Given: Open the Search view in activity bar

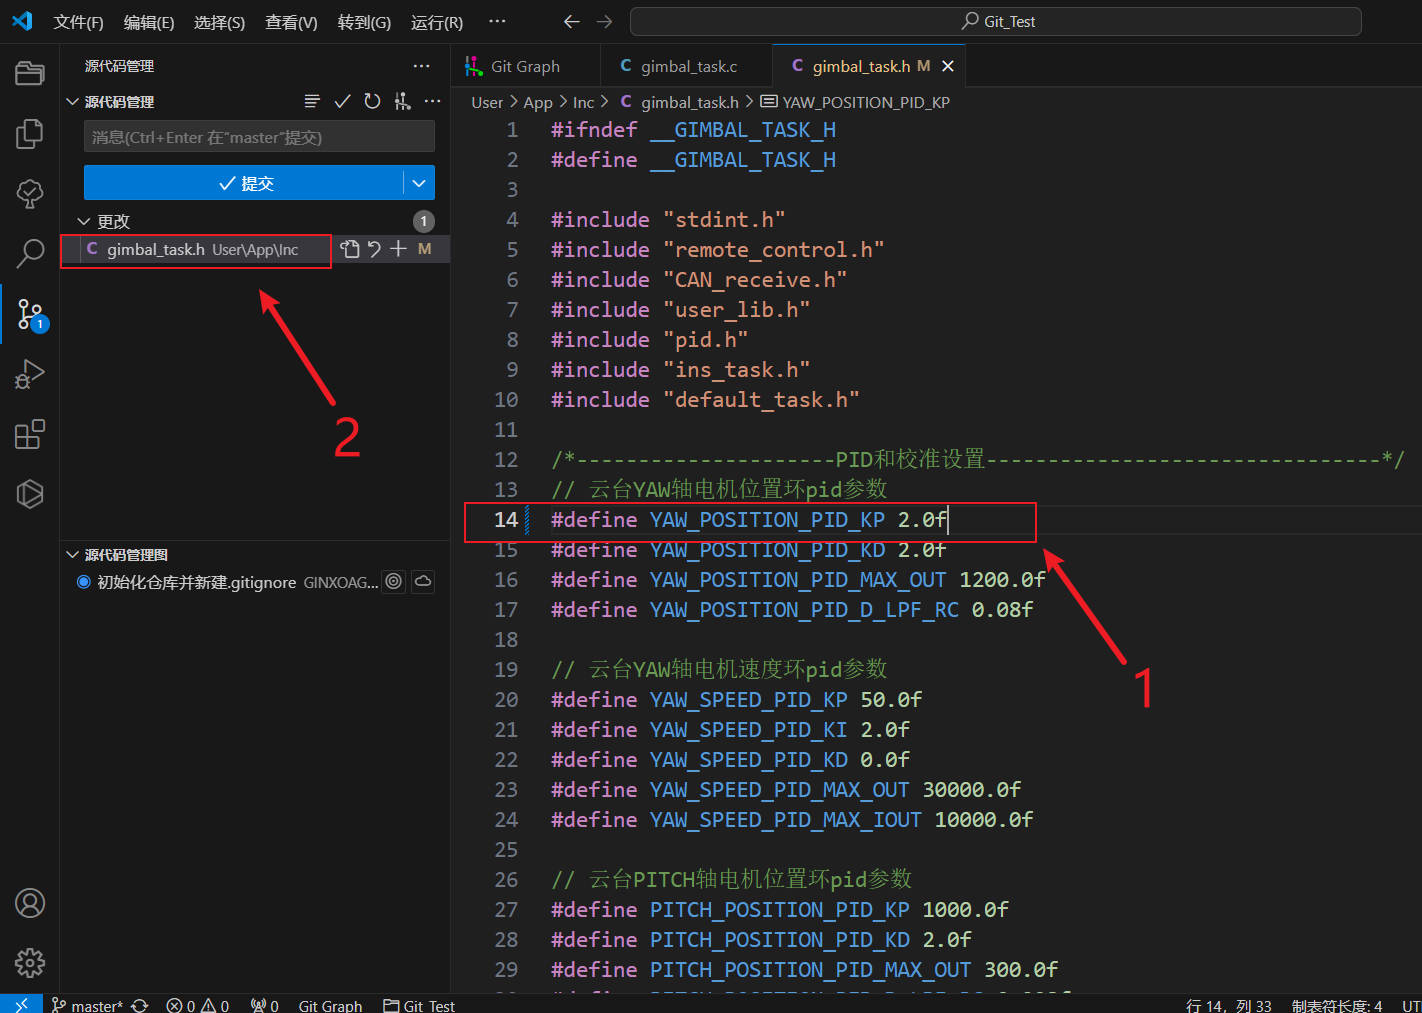Looking at the screenshot, I should pyautogui.click(x=30, y=253).
